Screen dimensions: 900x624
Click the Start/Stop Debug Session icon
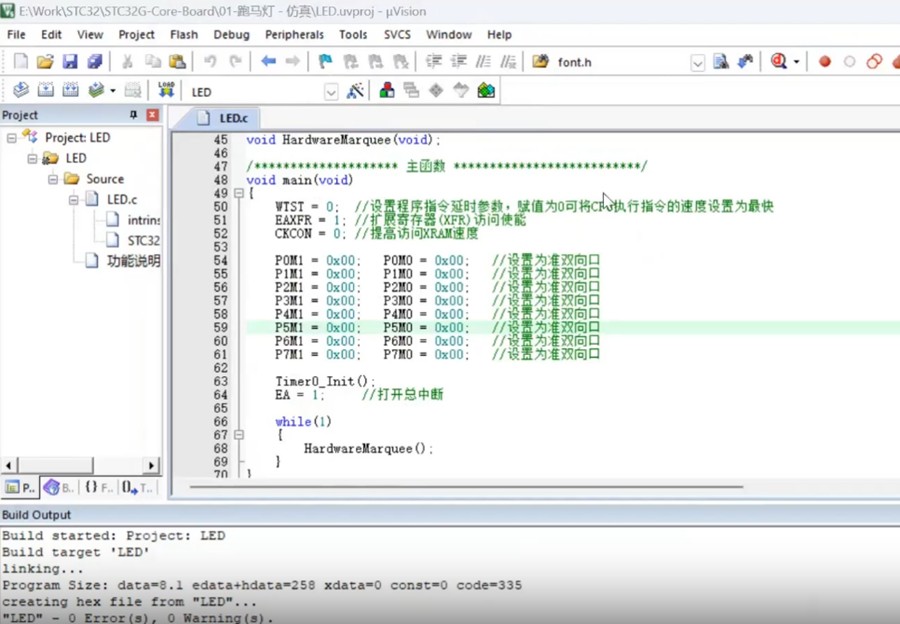tap(779, 62)
